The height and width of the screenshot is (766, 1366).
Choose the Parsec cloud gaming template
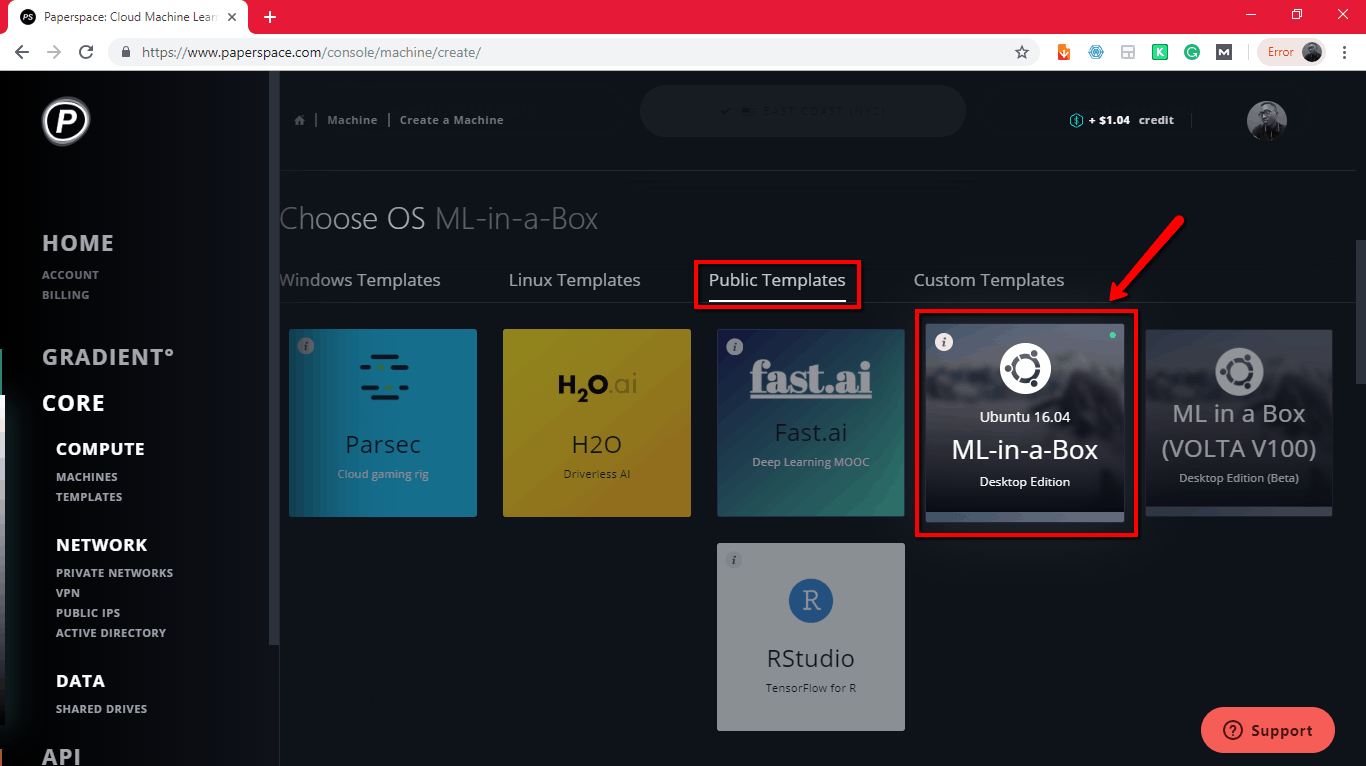click(x=383, y=423)
